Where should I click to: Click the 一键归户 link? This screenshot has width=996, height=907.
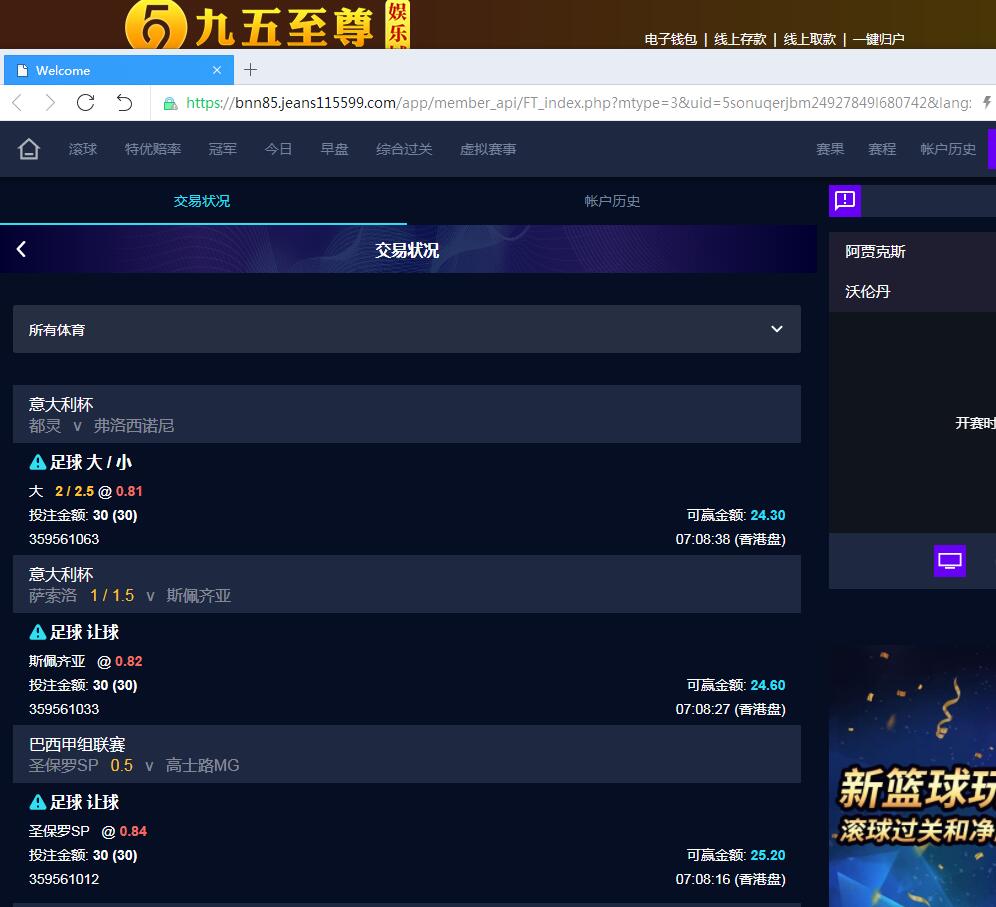coord(878,39)
